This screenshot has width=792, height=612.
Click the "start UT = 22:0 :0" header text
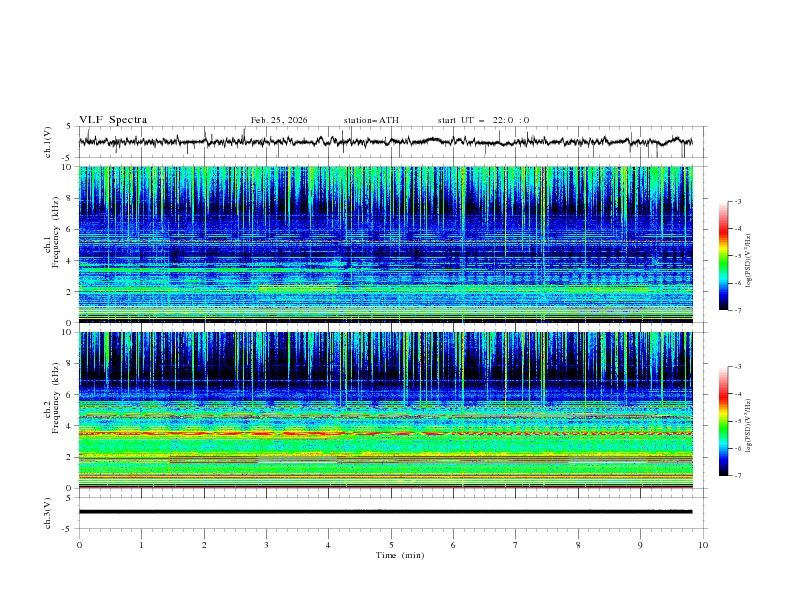tap(483, 120)
